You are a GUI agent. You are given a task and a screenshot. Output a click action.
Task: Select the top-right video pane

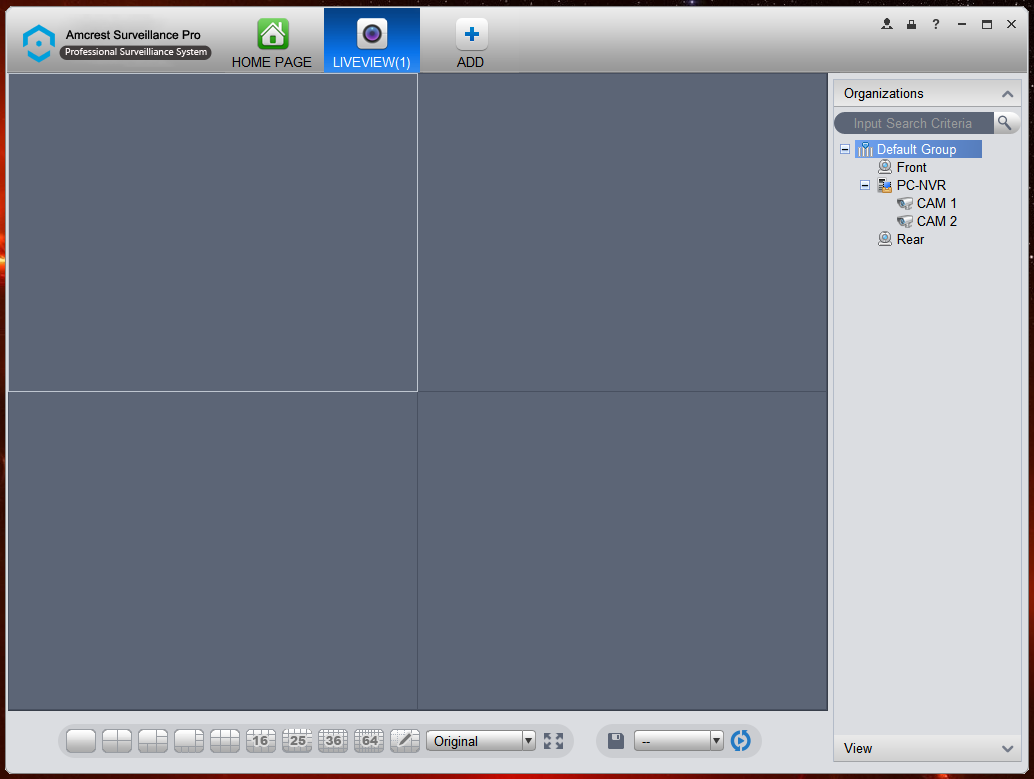click(623, 232)
